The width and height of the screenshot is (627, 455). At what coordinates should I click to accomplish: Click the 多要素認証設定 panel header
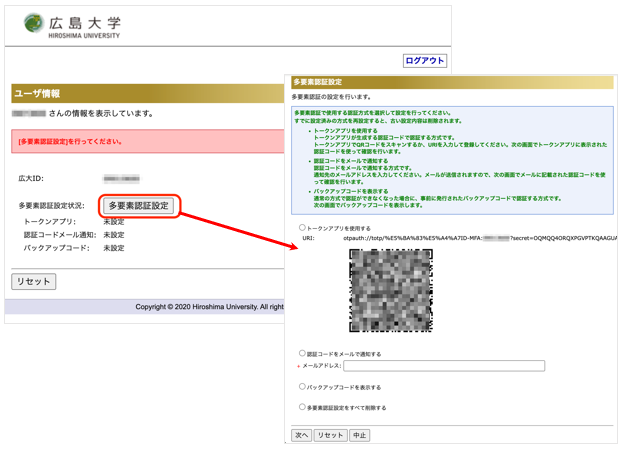pos(318,82)
